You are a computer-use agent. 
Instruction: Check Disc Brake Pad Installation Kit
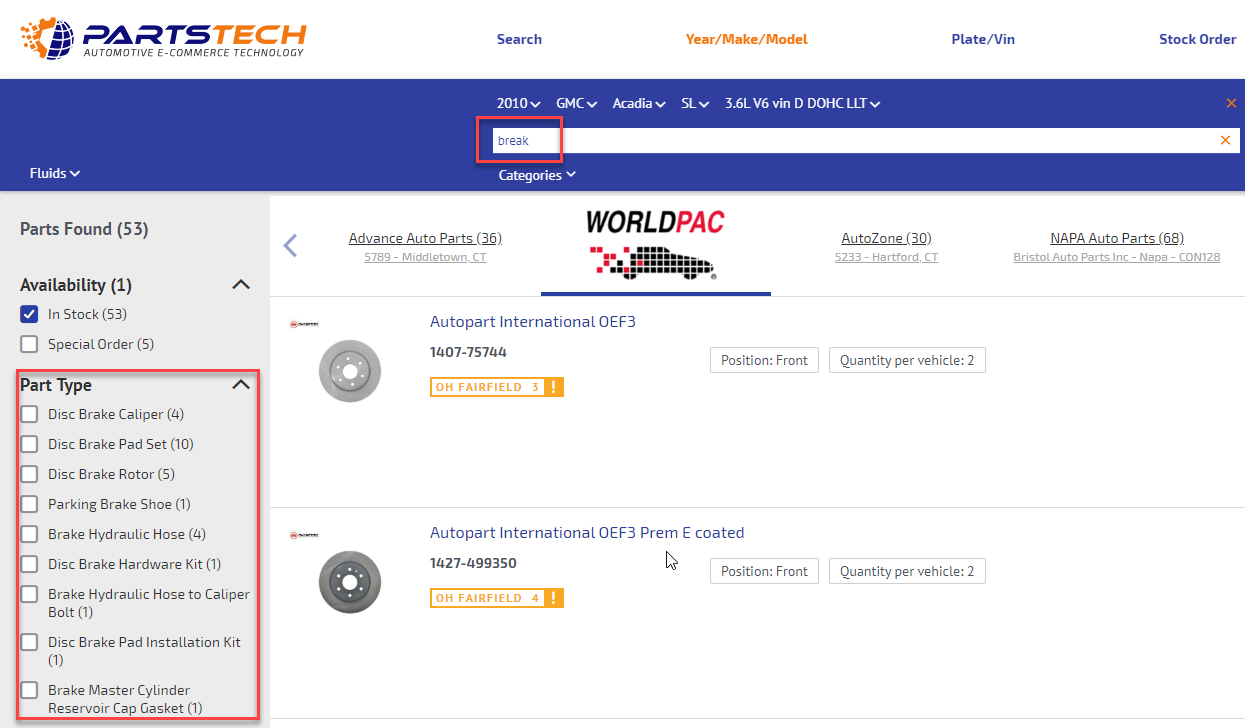30,642
